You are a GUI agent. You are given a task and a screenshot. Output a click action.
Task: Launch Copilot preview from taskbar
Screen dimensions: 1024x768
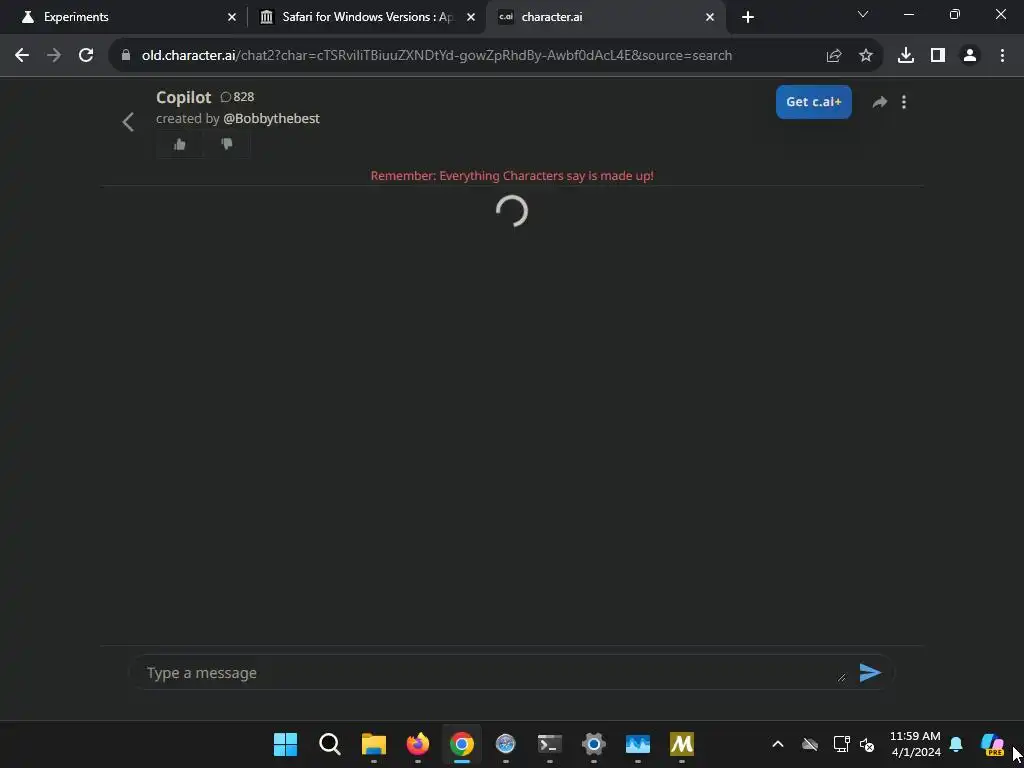992,744
